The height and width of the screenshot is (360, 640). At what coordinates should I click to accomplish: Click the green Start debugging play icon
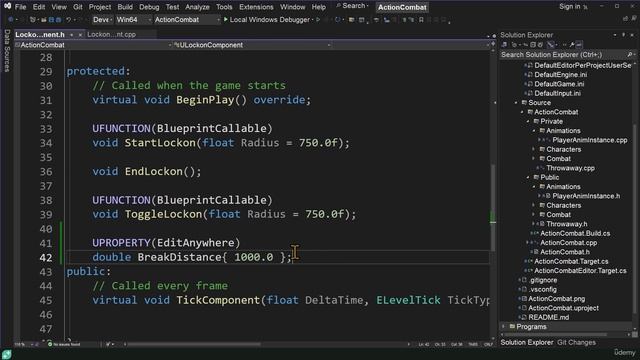pyautogui.click(x=225, y=19)
